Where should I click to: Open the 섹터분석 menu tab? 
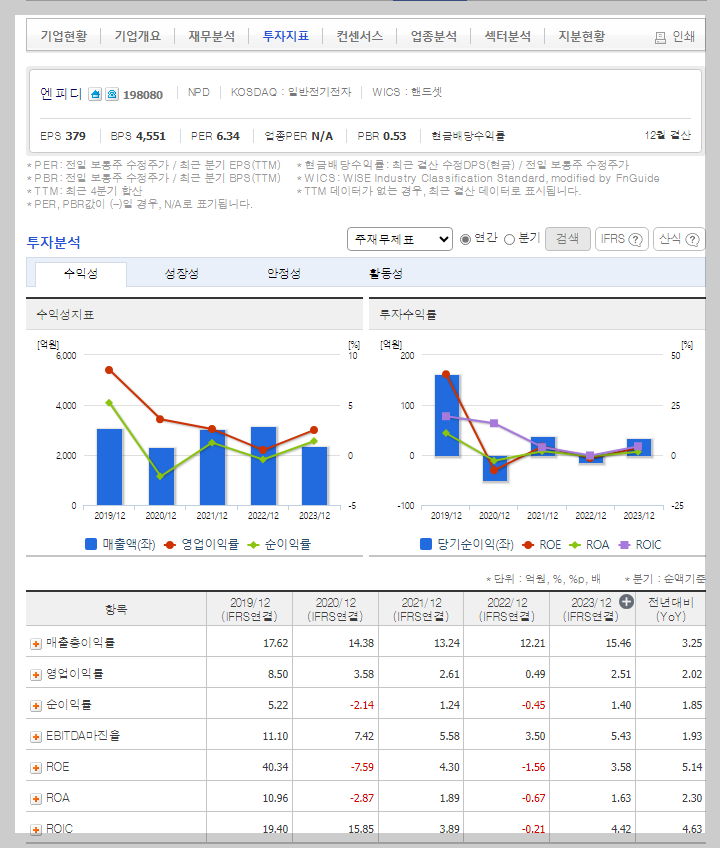[x=508, y=36]
